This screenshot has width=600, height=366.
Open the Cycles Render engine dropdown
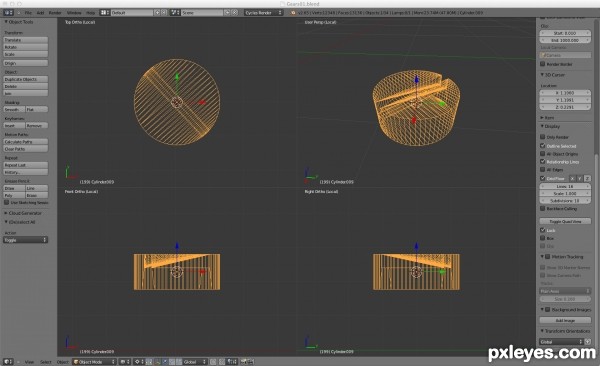pyautogui.click(x=263, y=13)
